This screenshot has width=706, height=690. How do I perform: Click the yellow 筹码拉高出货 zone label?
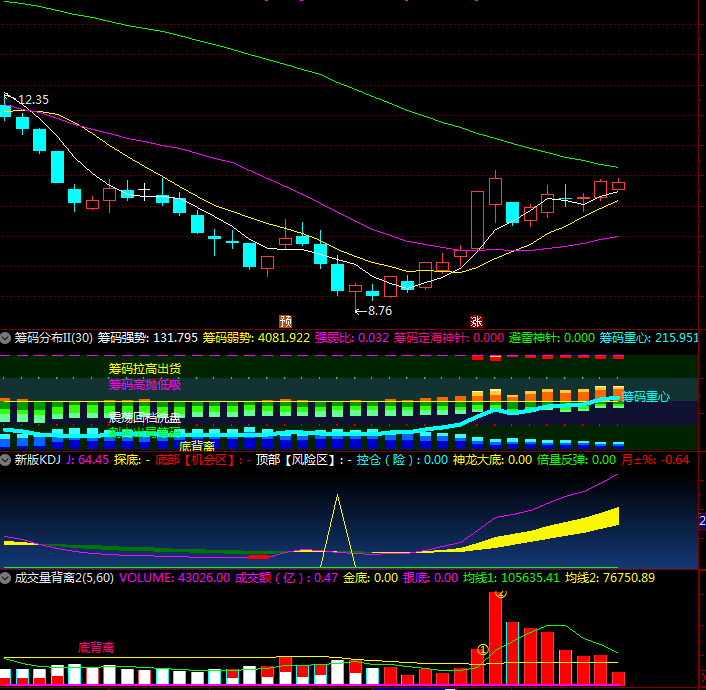145,369
